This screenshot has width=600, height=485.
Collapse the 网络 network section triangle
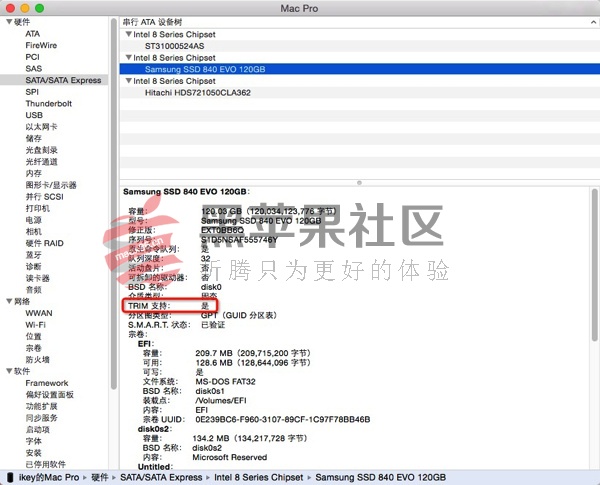click(9, 301)
